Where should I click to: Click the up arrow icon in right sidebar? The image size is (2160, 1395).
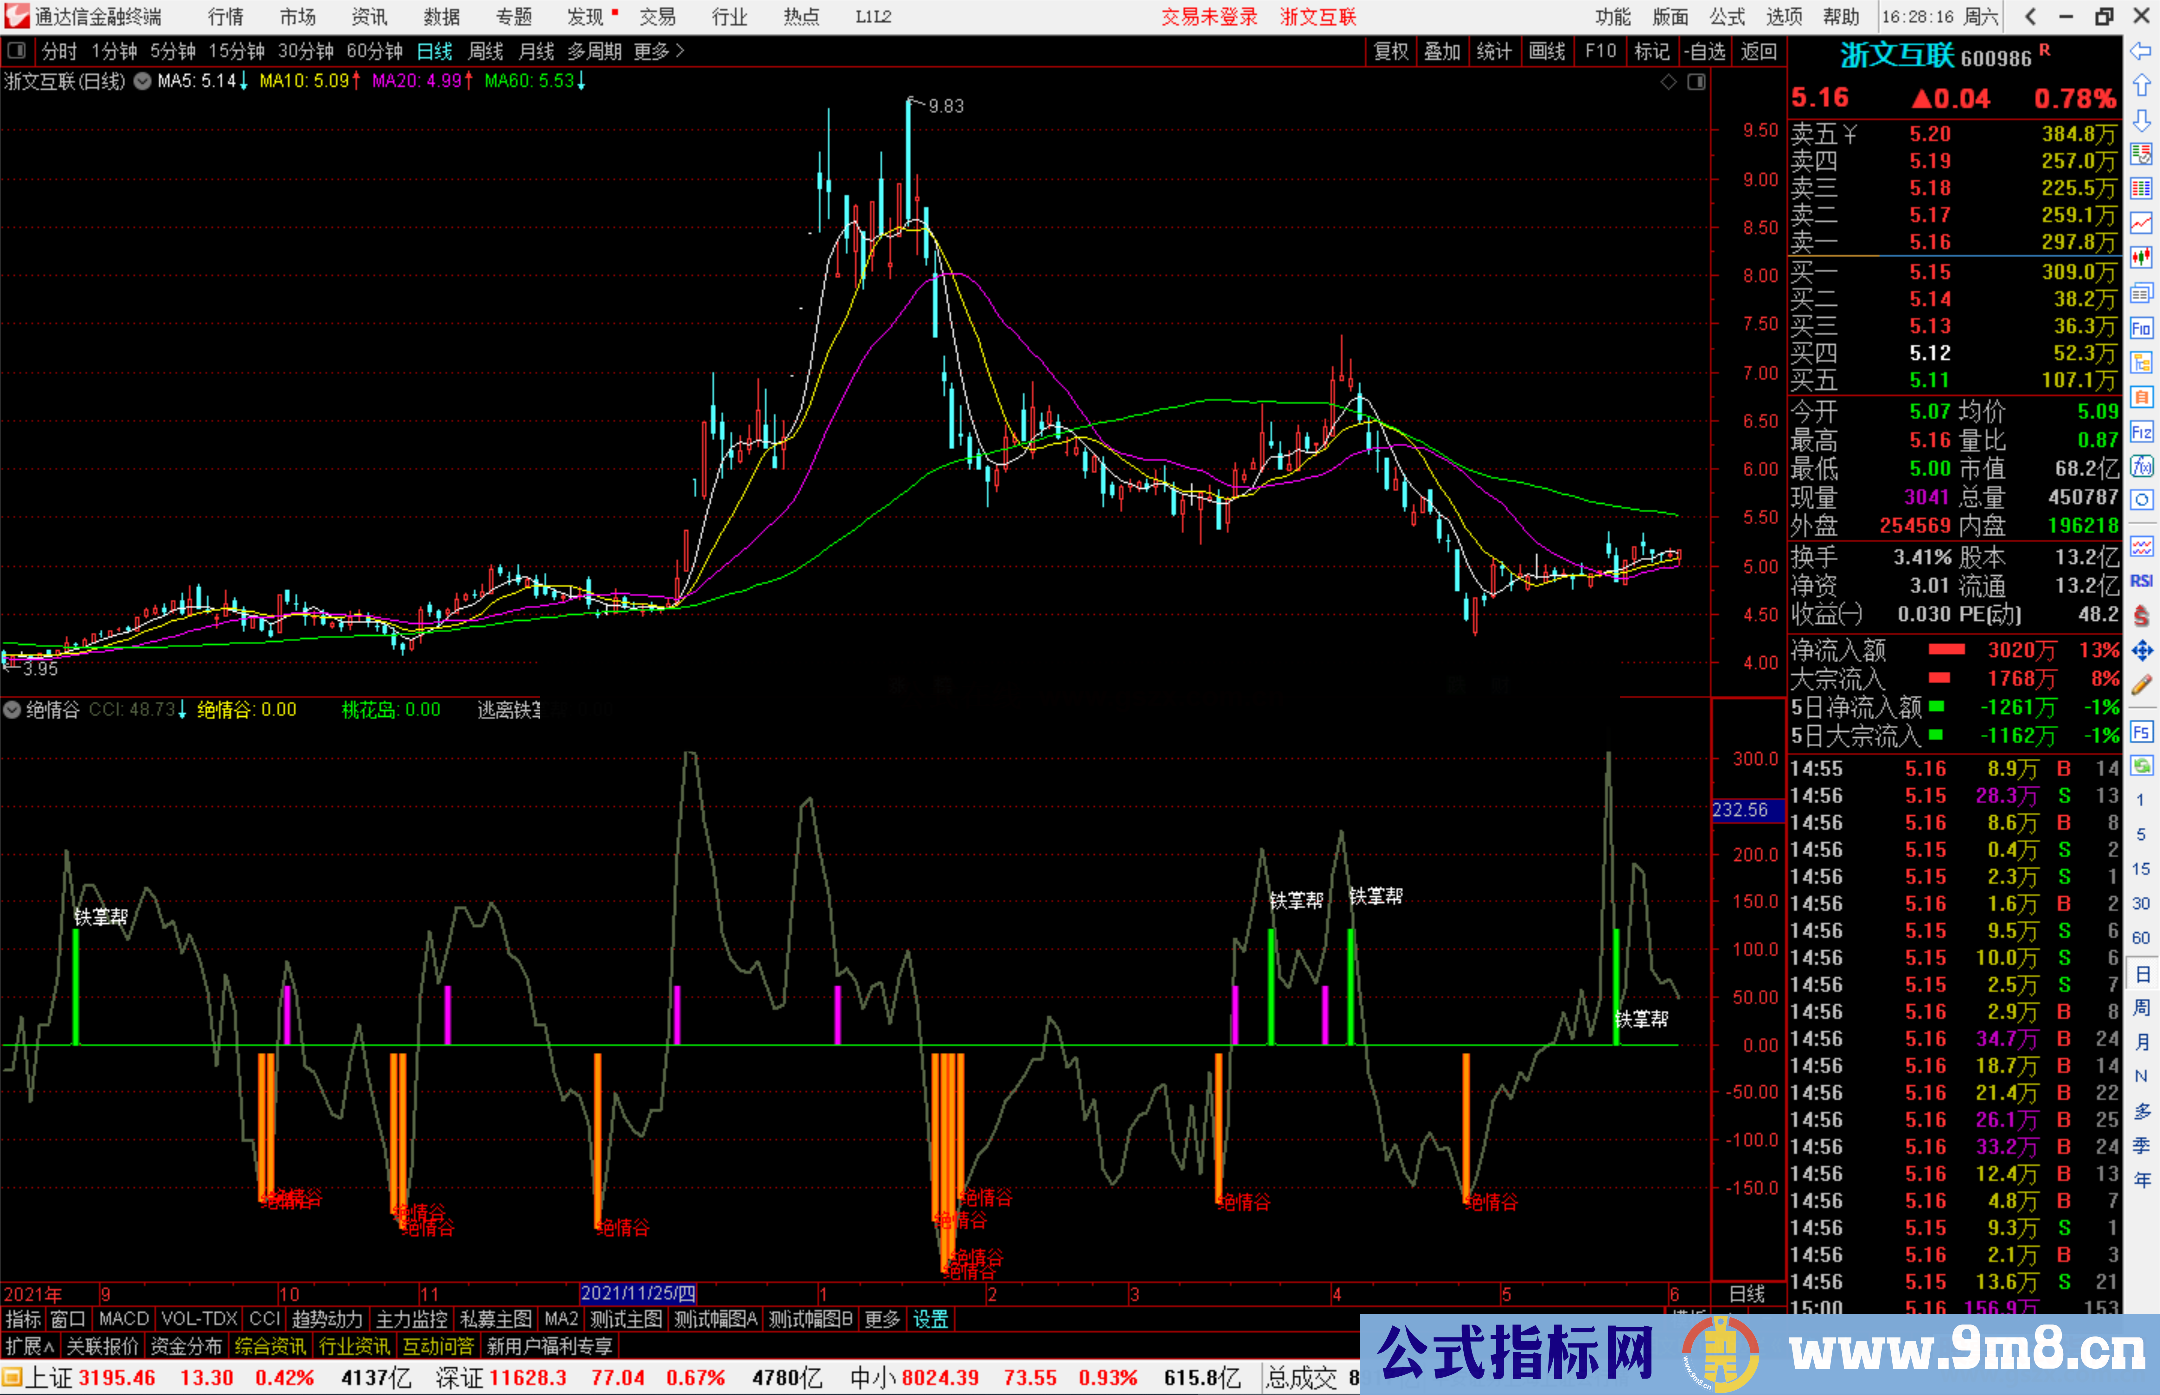2141,86
